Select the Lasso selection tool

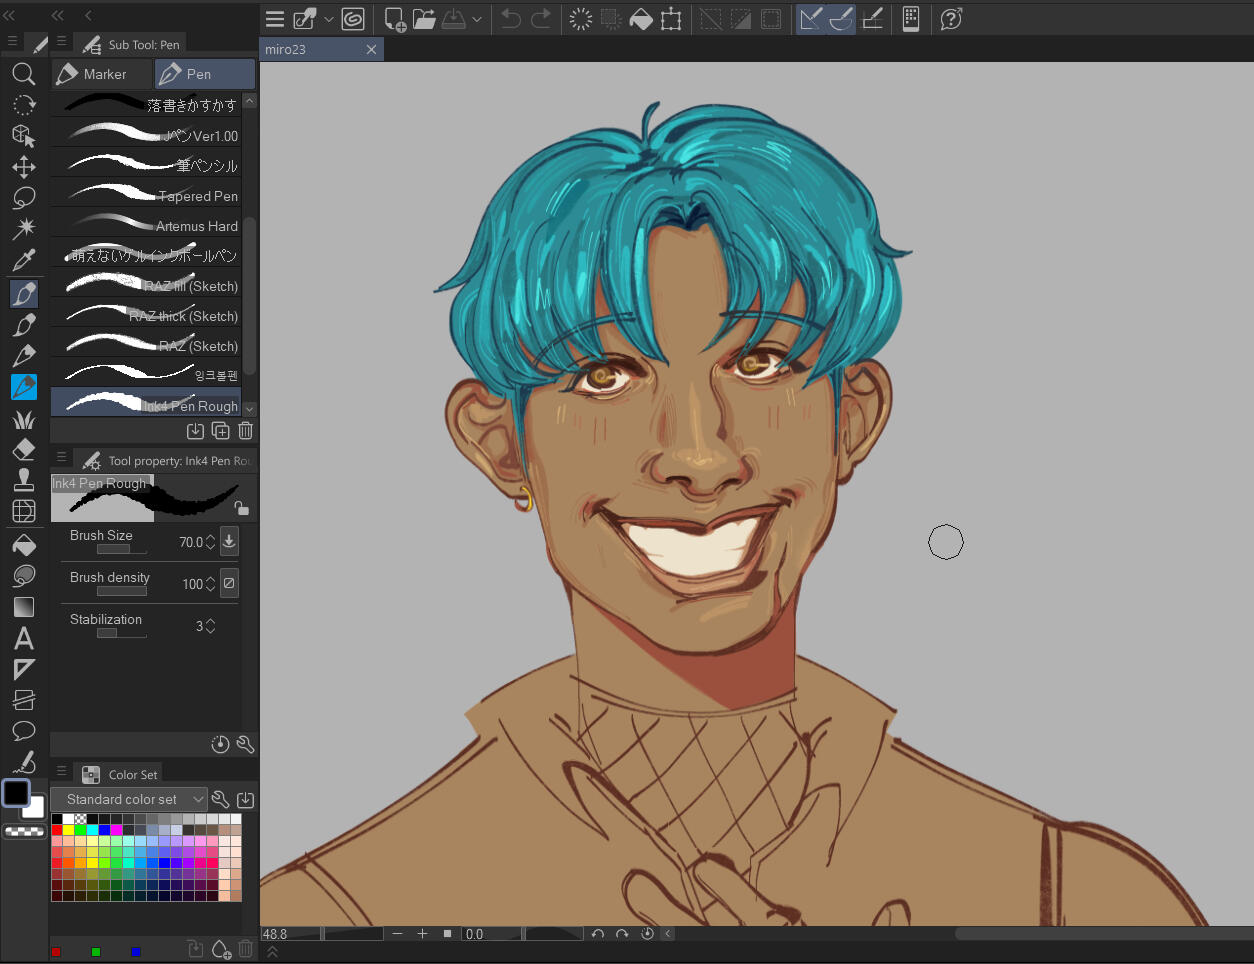(24, 198)
